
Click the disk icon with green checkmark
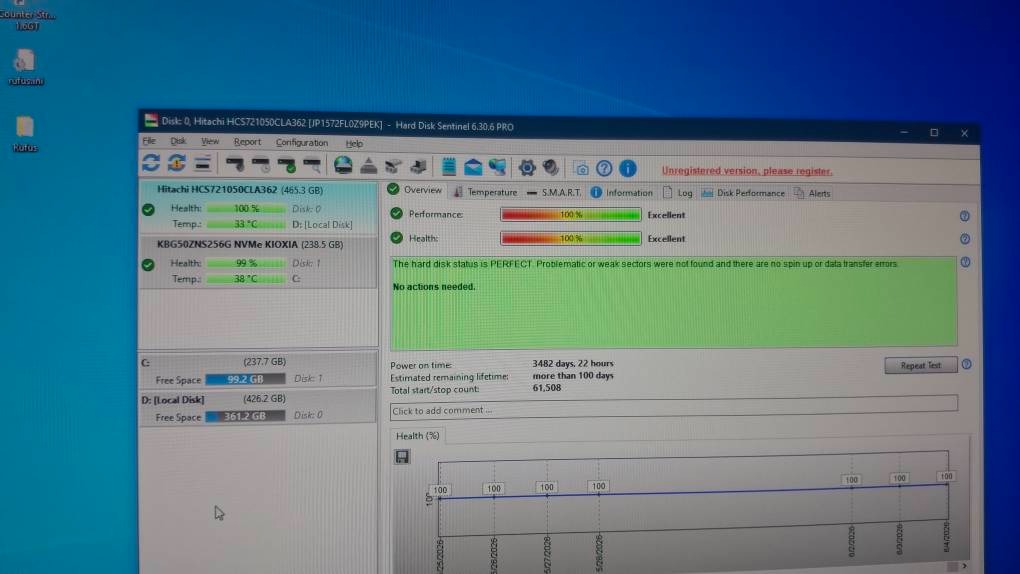[287, 165]
